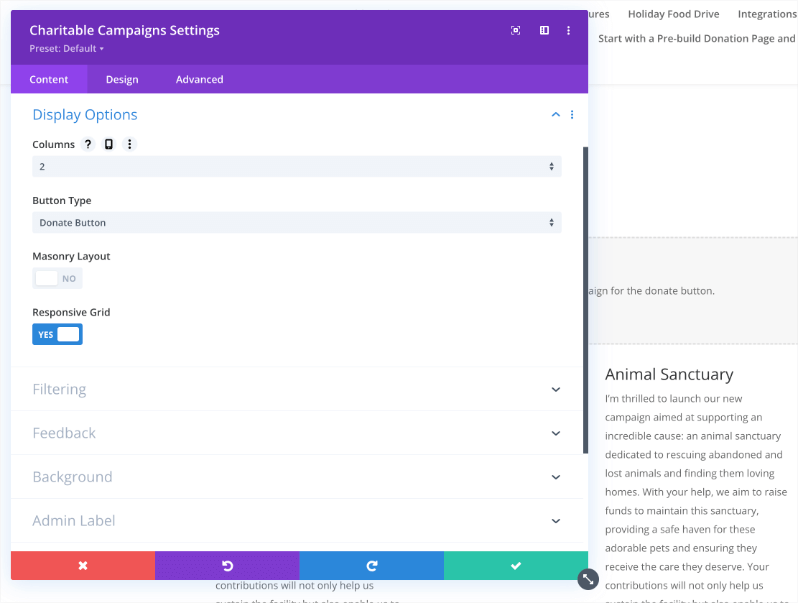Click the Columns responsive phone icon

(108, 144)
